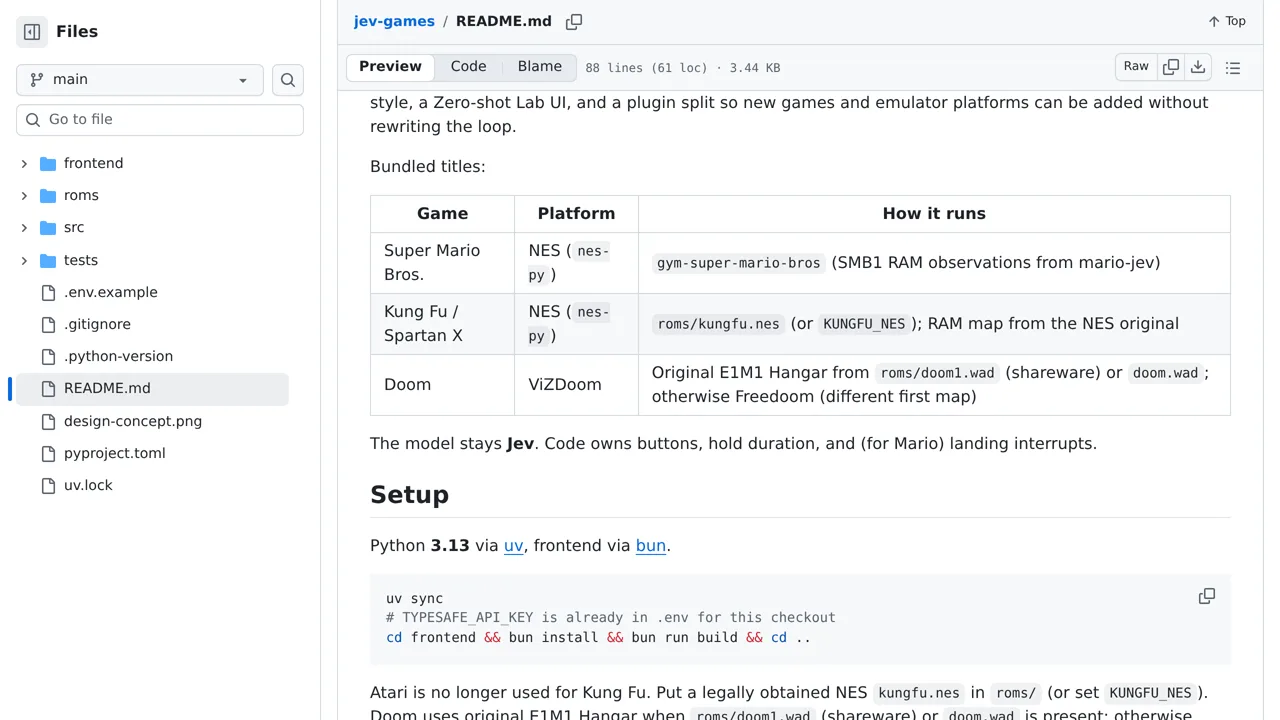Click the 'ViZDoom' platform cell

576,385
